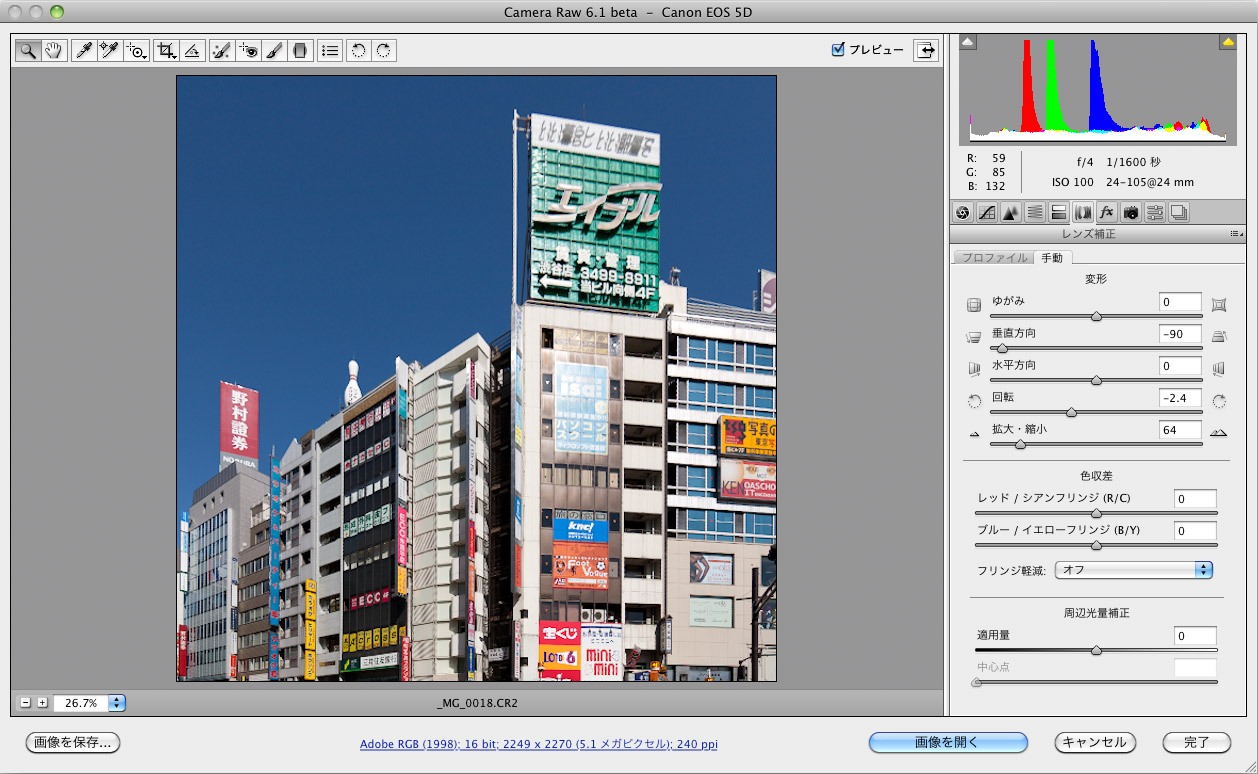Click the building preview image
This screenshot has height=774, width=1258.
tap(477, 378)
